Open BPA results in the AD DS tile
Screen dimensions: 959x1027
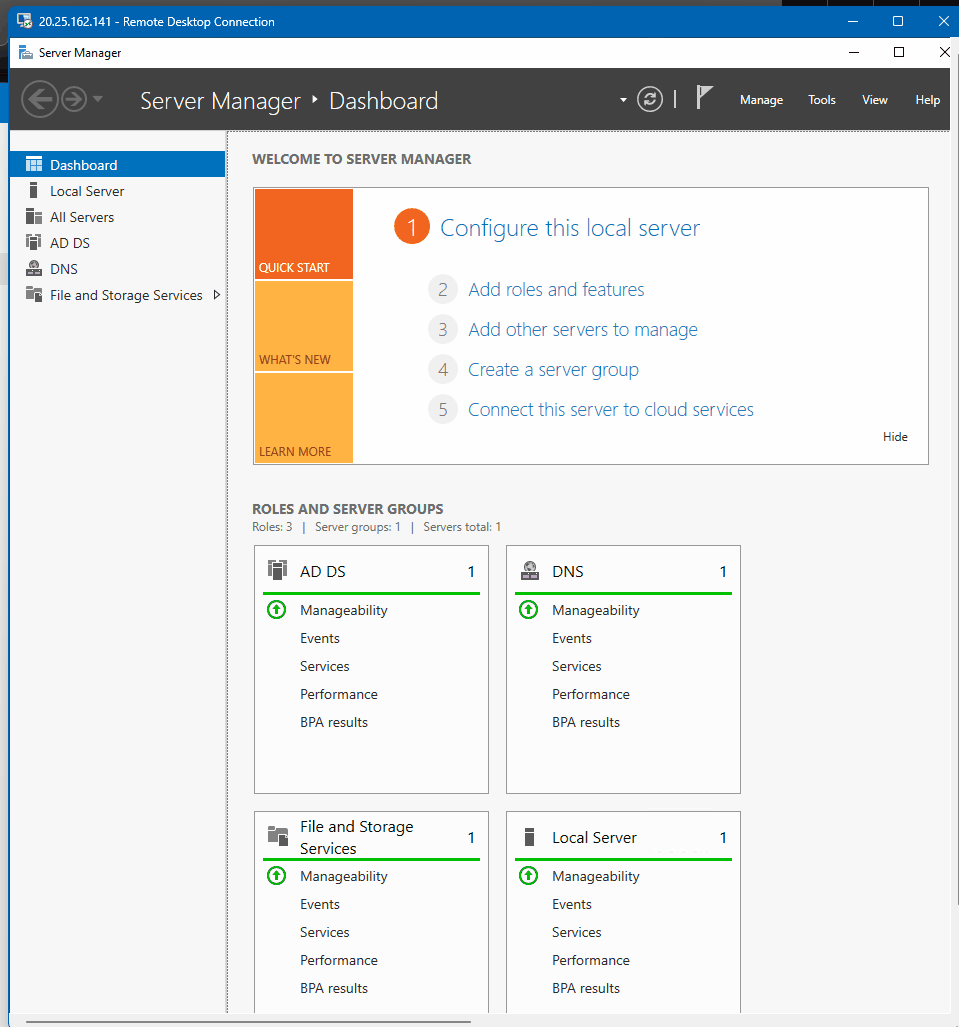click(334, 722)
